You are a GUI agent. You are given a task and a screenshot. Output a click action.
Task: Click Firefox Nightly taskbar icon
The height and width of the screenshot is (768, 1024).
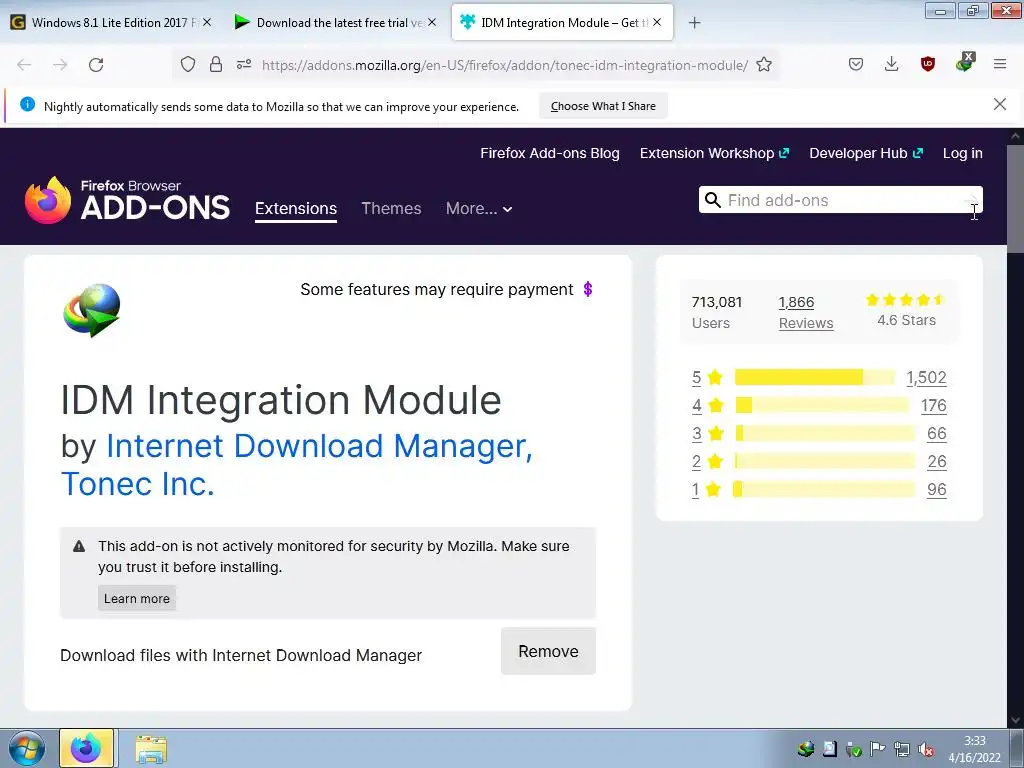(86, 748)
